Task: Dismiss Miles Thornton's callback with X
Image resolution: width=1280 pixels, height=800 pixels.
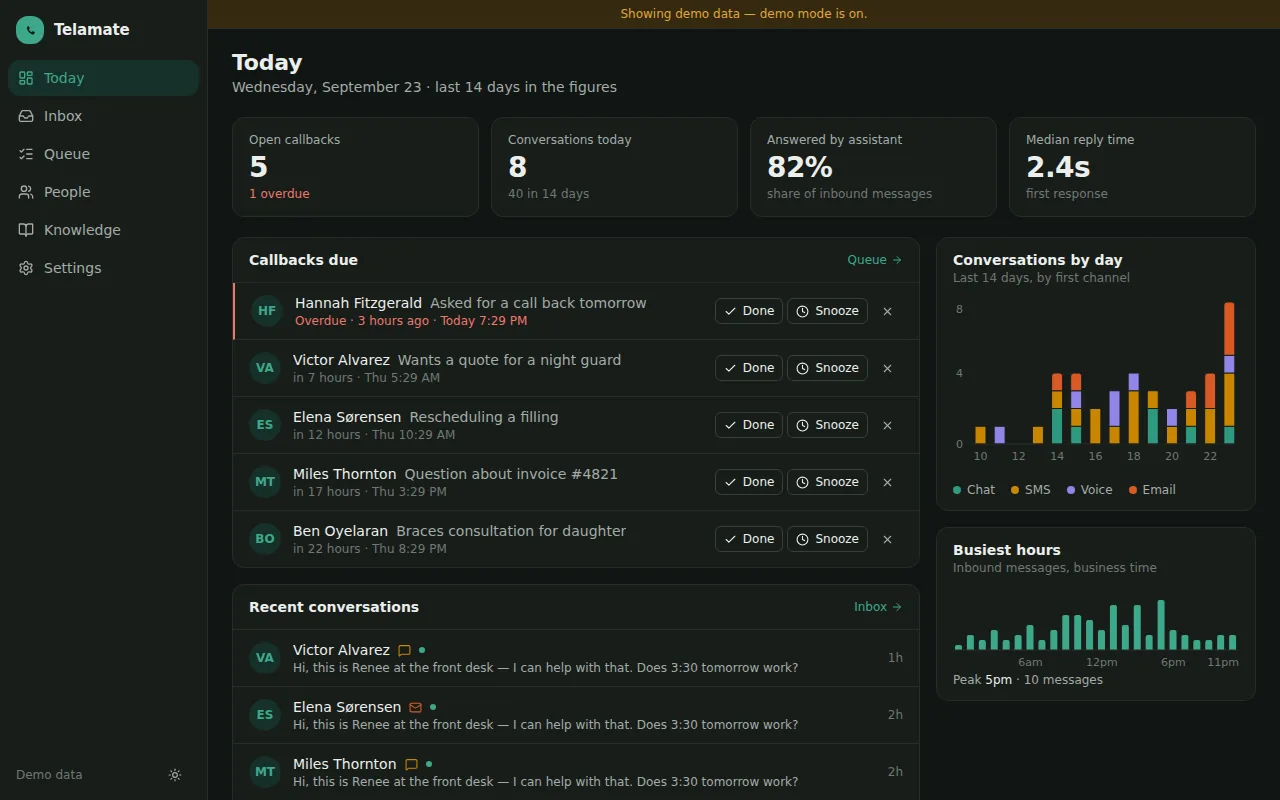Action: click(x=887, y=482)
